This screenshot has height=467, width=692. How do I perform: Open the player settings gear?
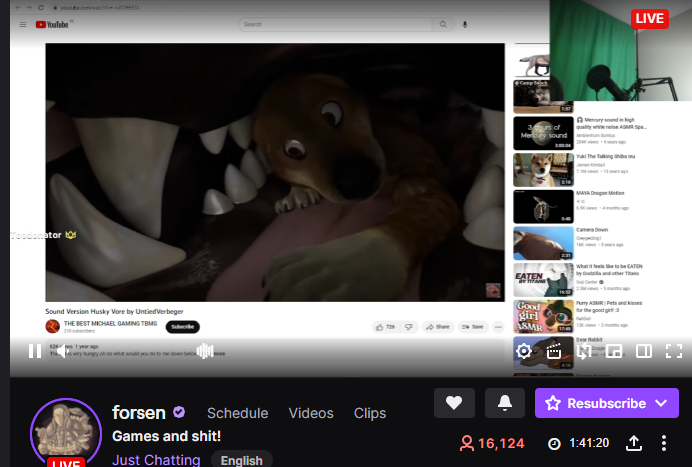(x=522, y=351)
